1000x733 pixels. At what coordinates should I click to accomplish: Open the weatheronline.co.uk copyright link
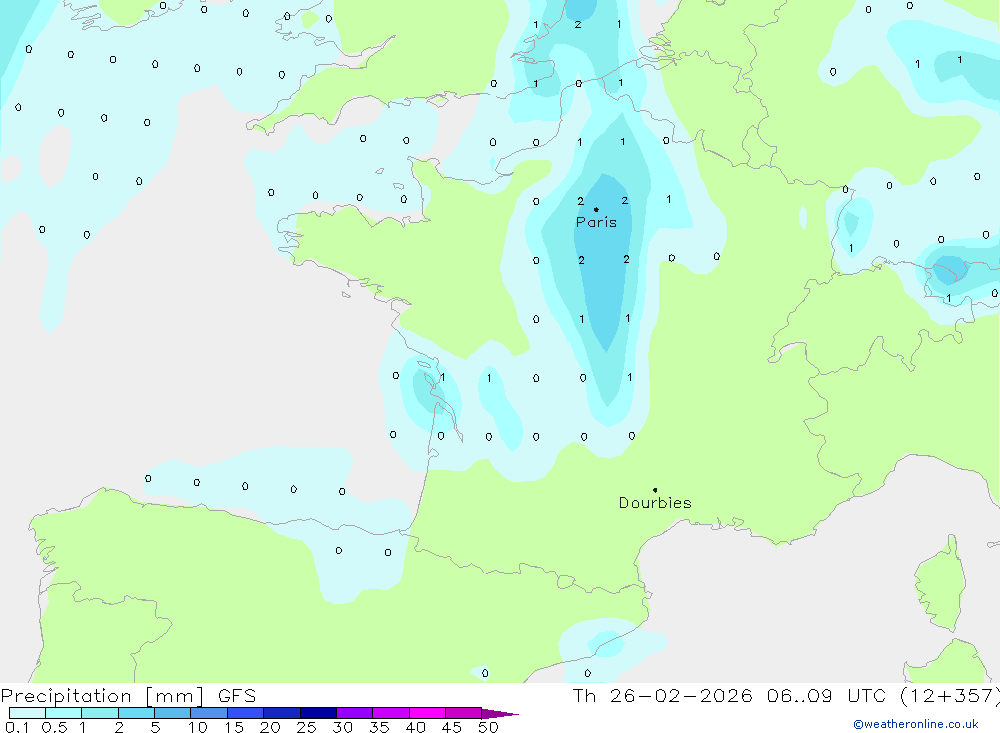tap(916, 724)
